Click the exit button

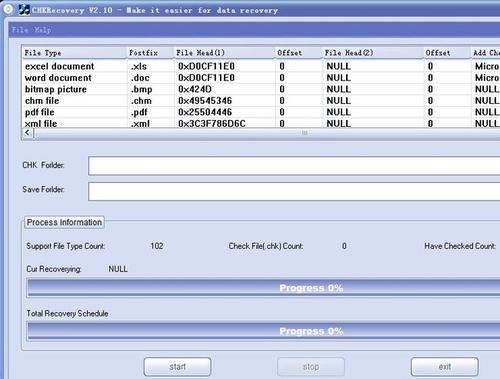click(x=445, y=367)
